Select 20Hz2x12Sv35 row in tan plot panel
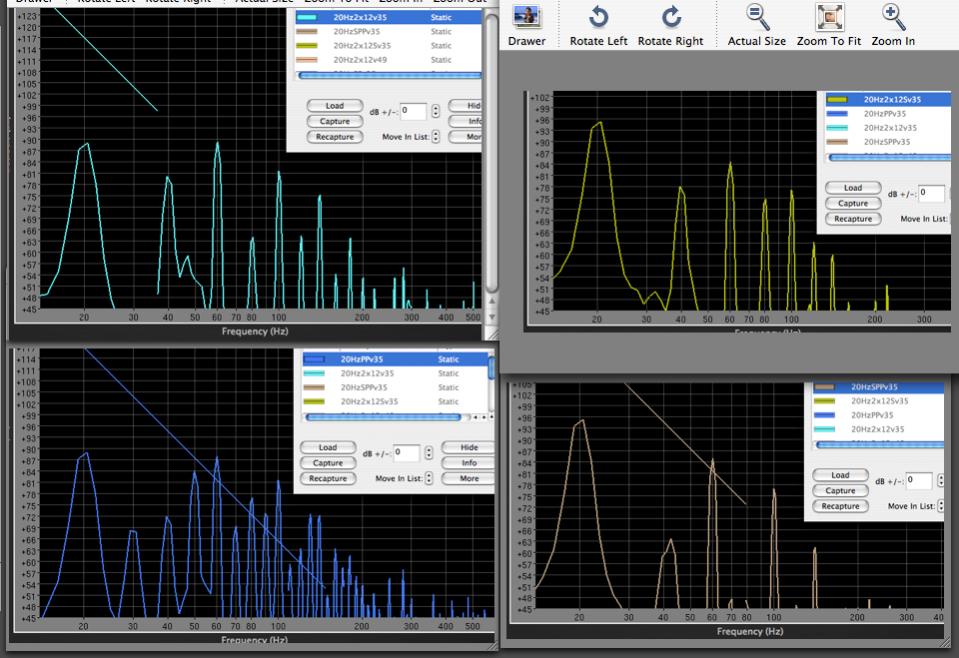Image resolution: width=959 pixels, height=658 pixels. [877, 401]
